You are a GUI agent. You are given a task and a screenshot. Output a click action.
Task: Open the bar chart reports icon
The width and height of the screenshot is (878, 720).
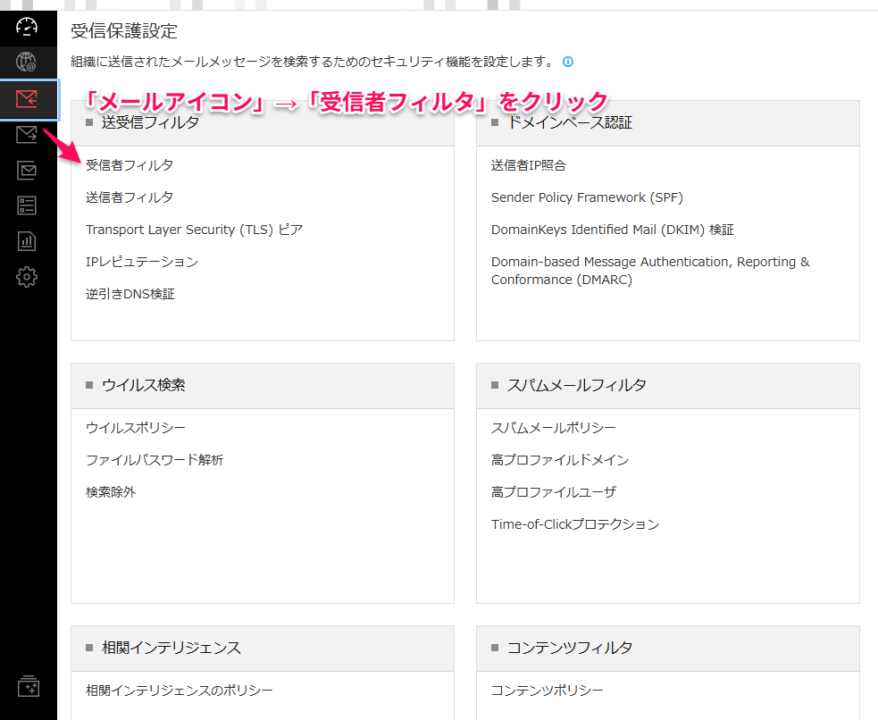(x=27, y=241)
